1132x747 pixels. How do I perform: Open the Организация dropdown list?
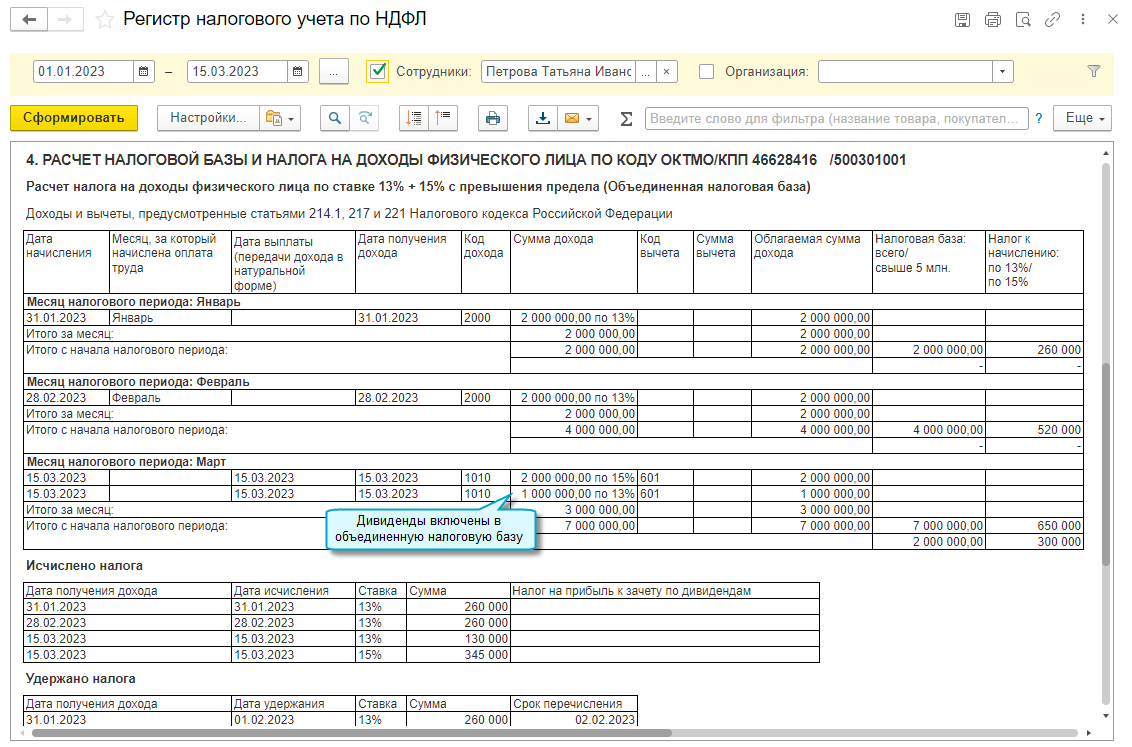pos(1002,72)
